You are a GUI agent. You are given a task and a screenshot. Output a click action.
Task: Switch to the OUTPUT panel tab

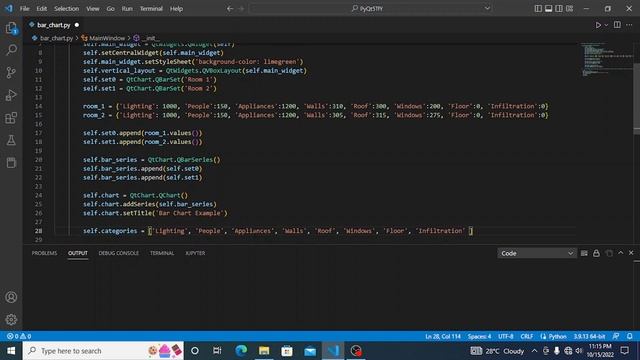tap(78, 253)
